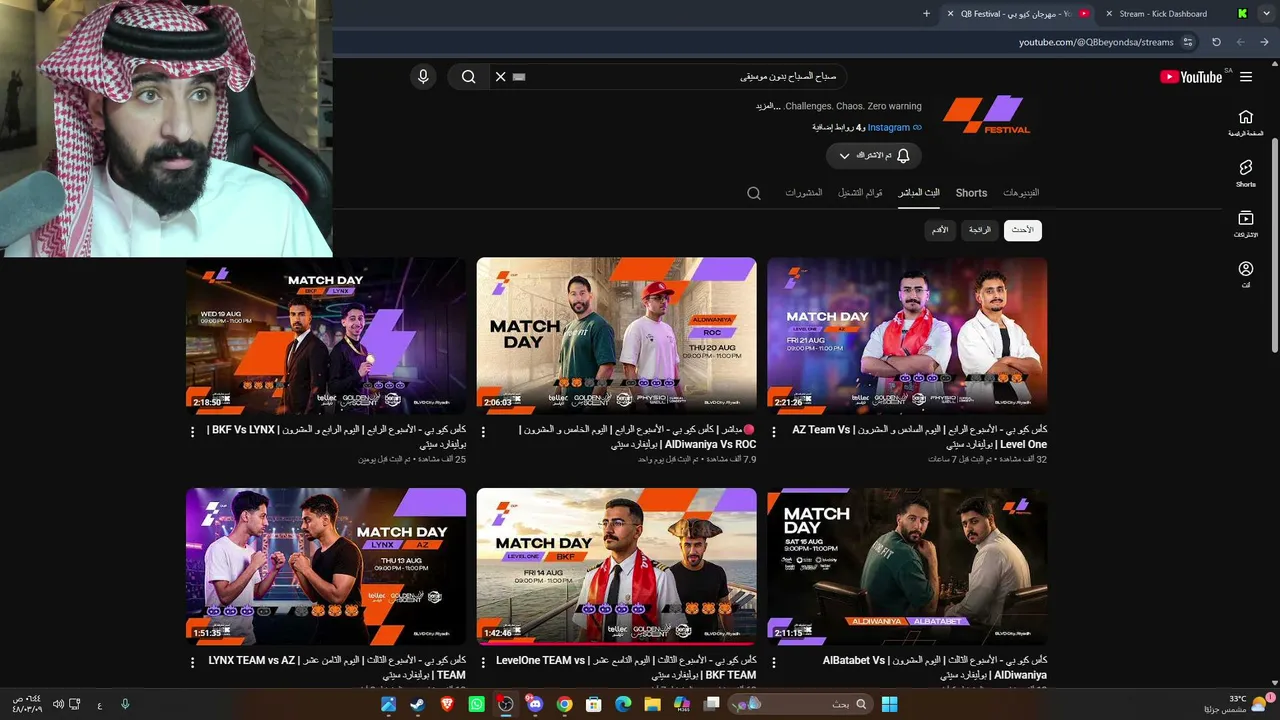1280x720 pixels.
Task: Open the browser tab search dropdown
Action: point(1265,14)
